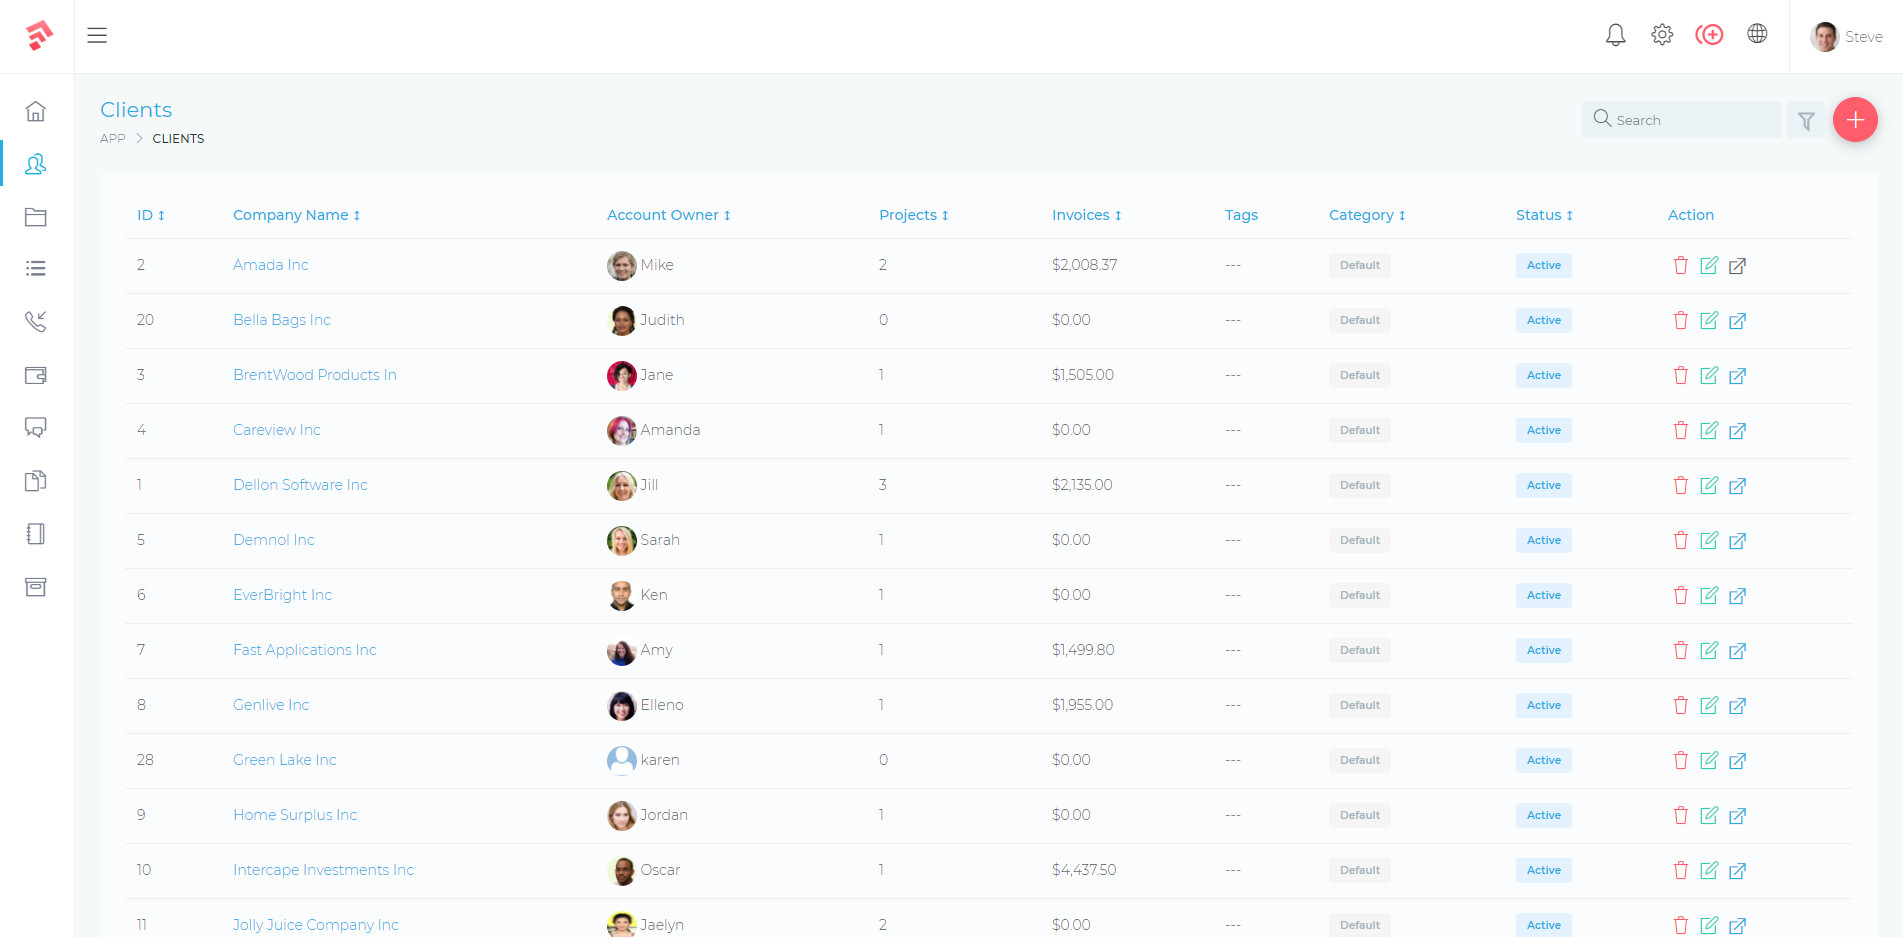Click the pink plus button to add a client
This screenshot has height=937, width=1903.
tap(1856, 119)
